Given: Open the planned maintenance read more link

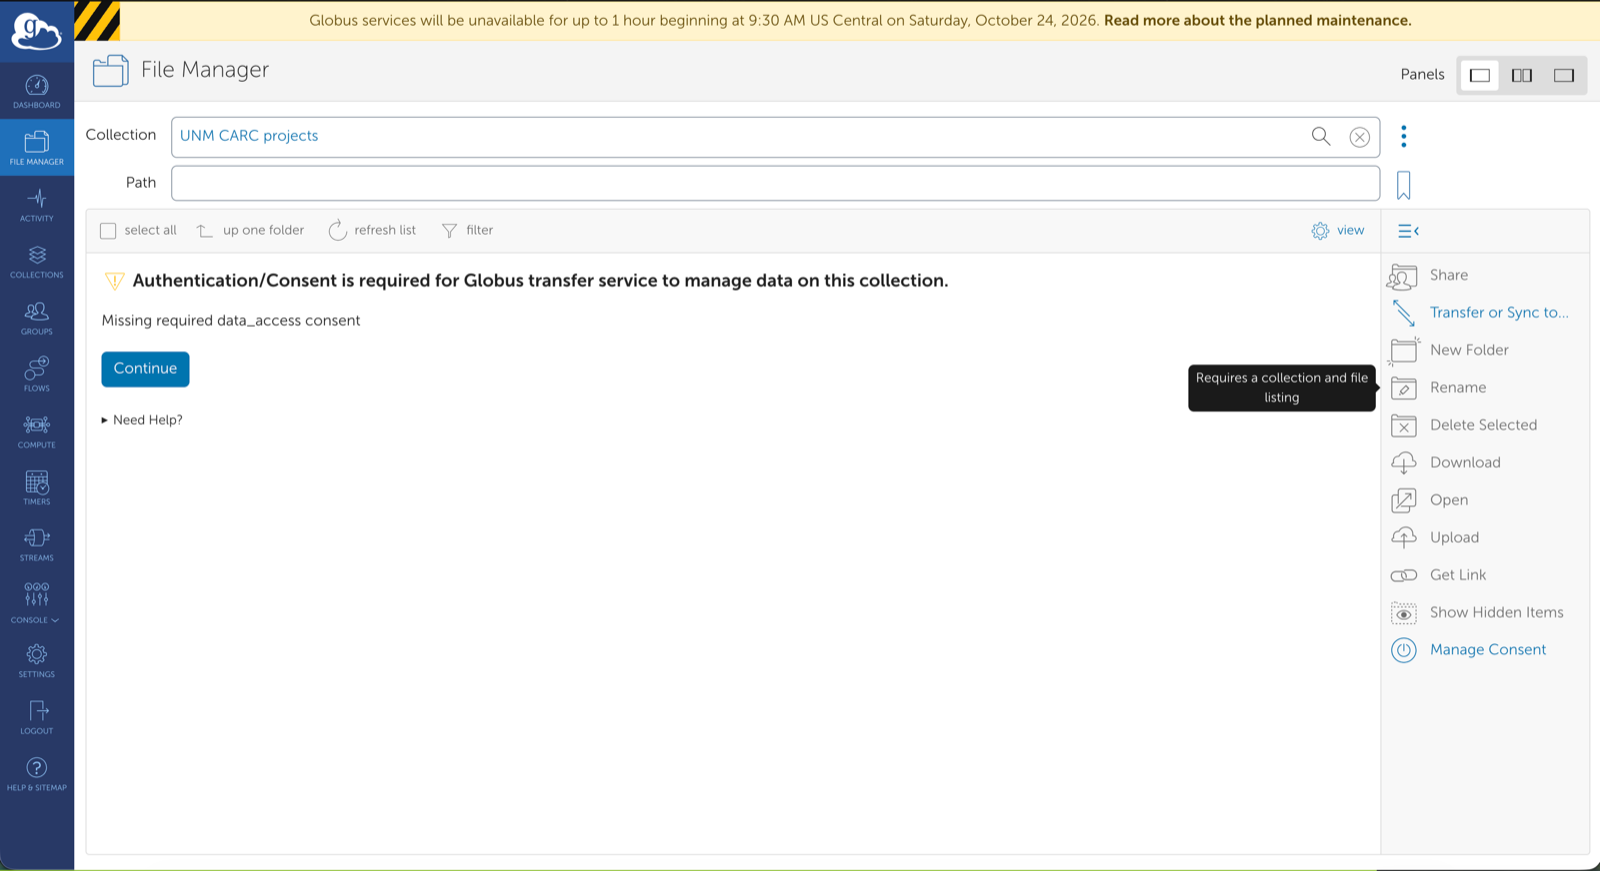Looking at the screenshot, I should click(1258, 20).
